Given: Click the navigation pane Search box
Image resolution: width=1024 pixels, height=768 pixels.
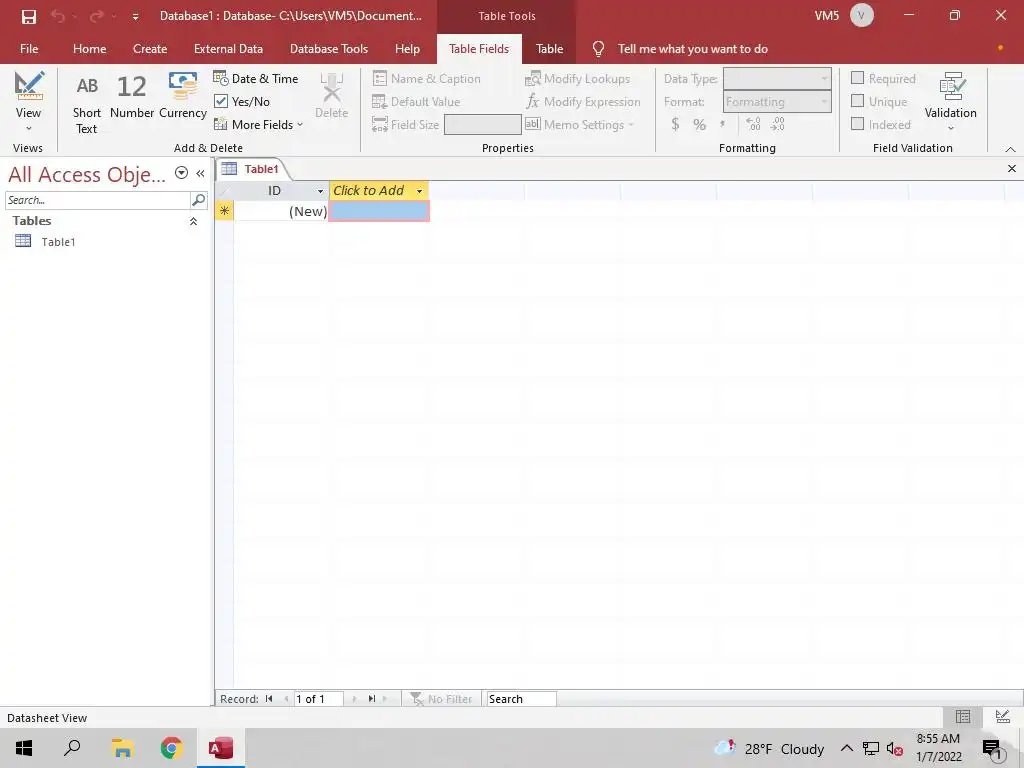Looking at the screenshot, I should [x=97, y=200].
